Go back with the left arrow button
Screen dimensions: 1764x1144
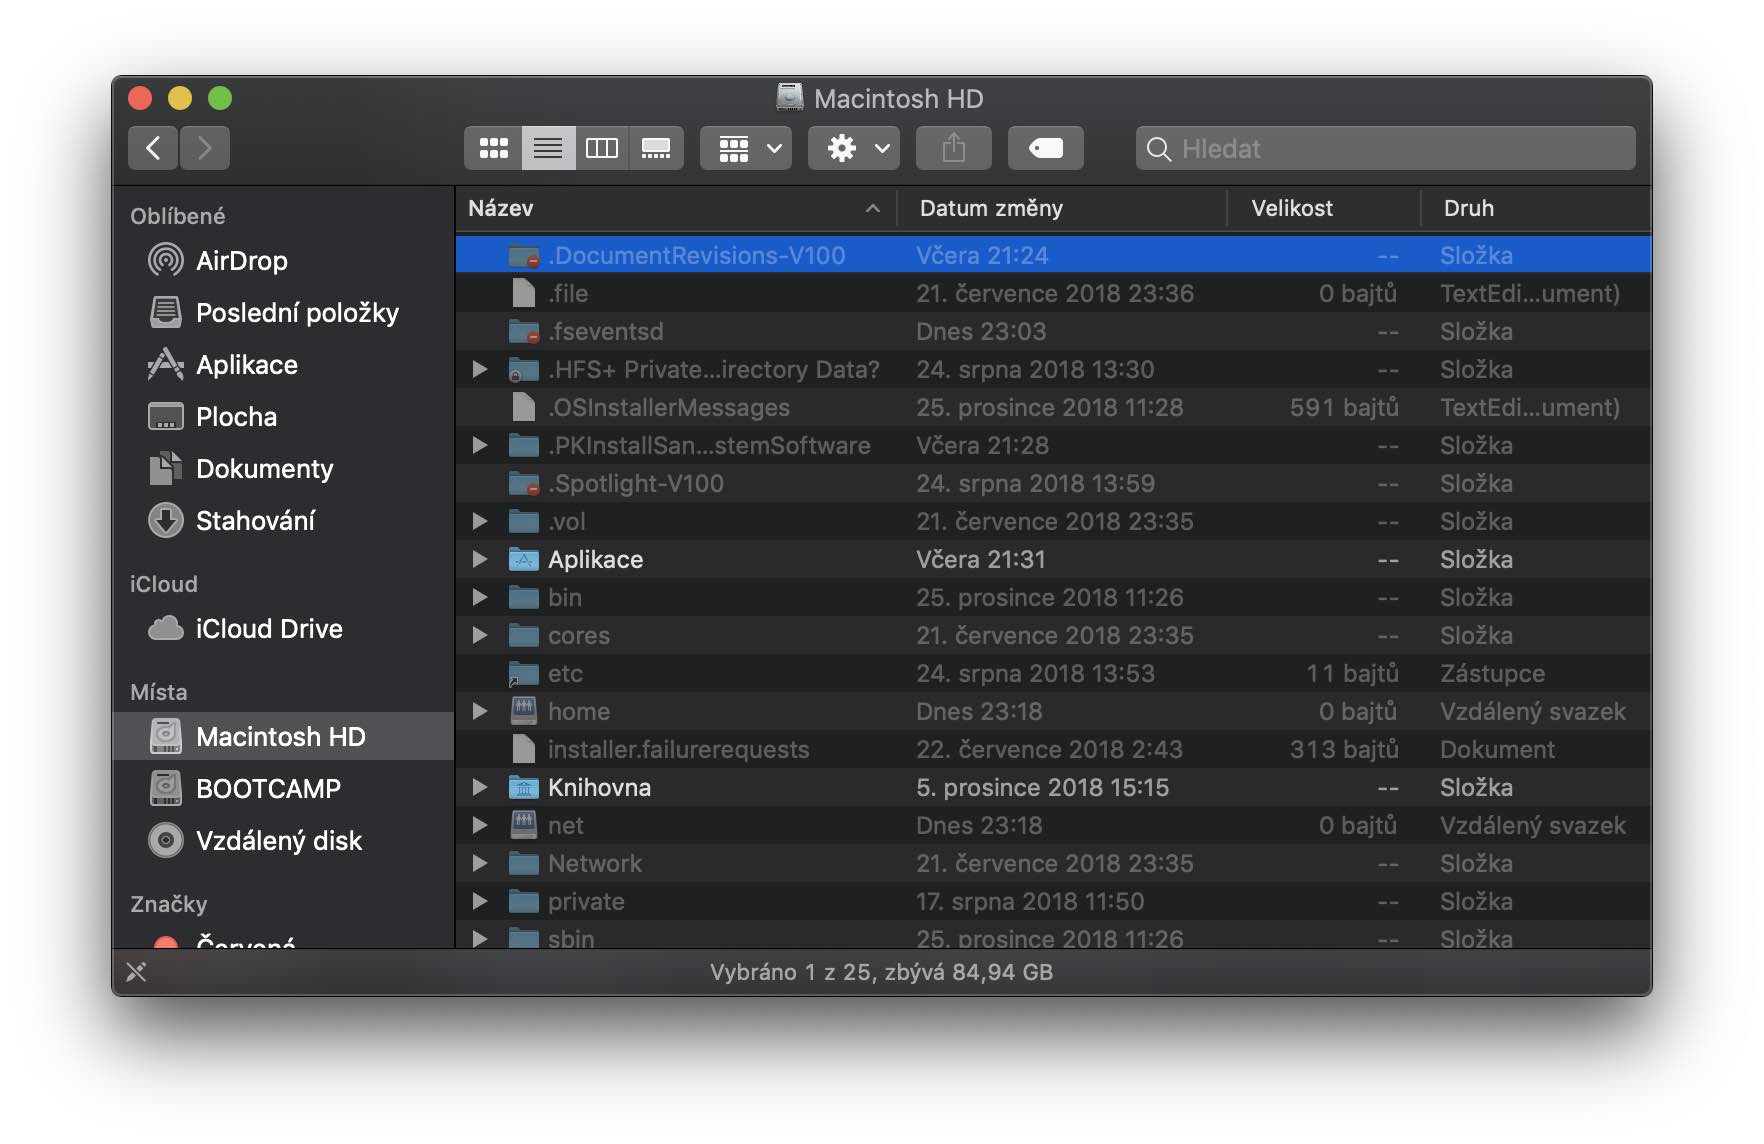tap(153, 148)
